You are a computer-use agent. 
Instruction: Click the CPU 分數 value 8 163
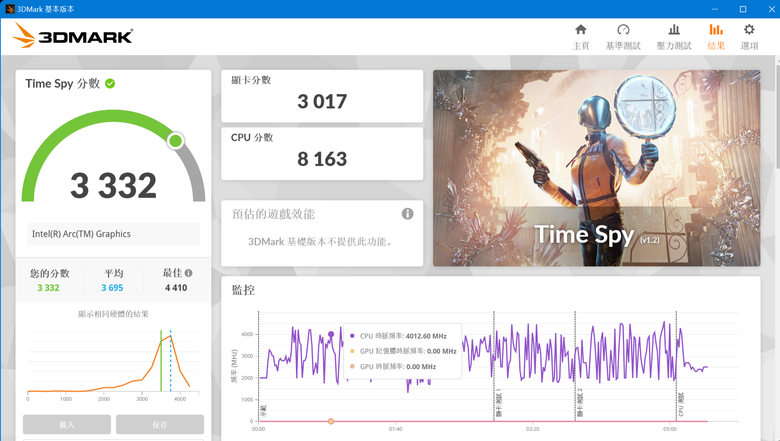(x=322, y=159)
